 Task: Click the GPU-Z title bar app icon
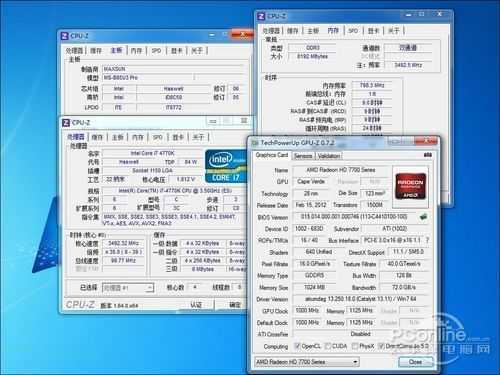coord(255,143)
